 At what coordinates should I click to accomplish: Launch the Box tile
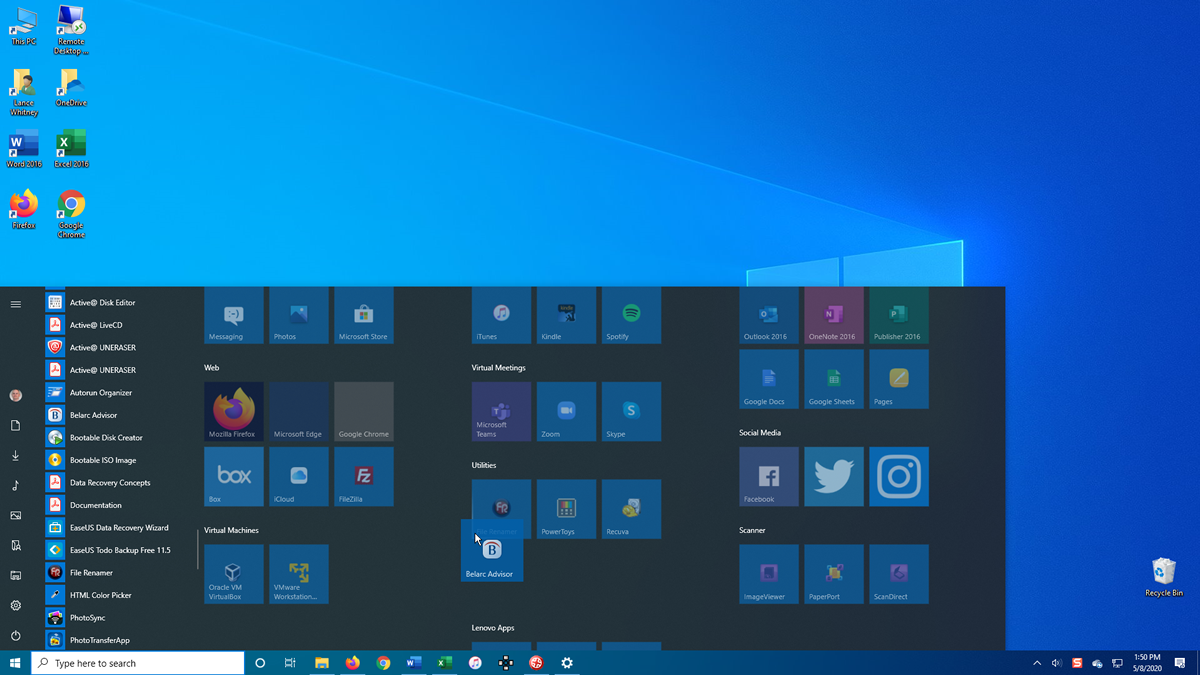coord(234,476)
